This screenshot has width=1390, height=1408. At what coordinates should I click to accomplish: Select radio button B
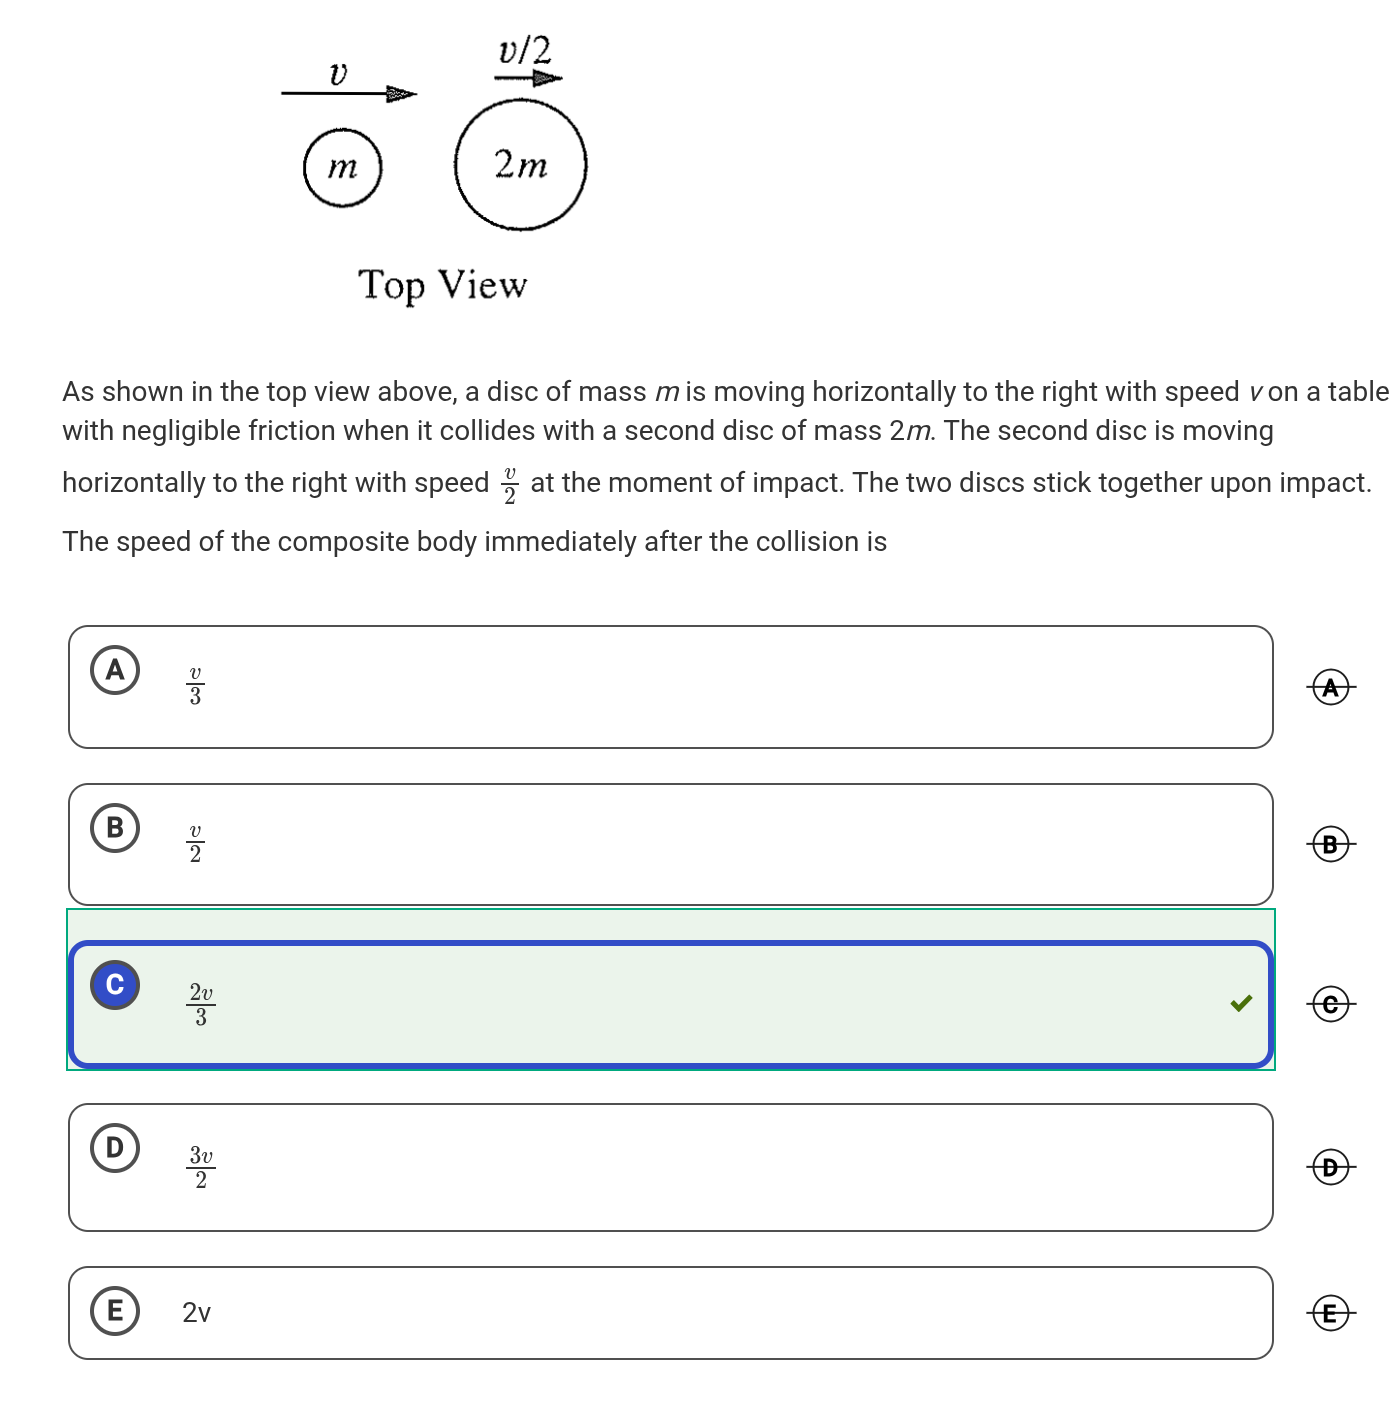pos(115,828)
